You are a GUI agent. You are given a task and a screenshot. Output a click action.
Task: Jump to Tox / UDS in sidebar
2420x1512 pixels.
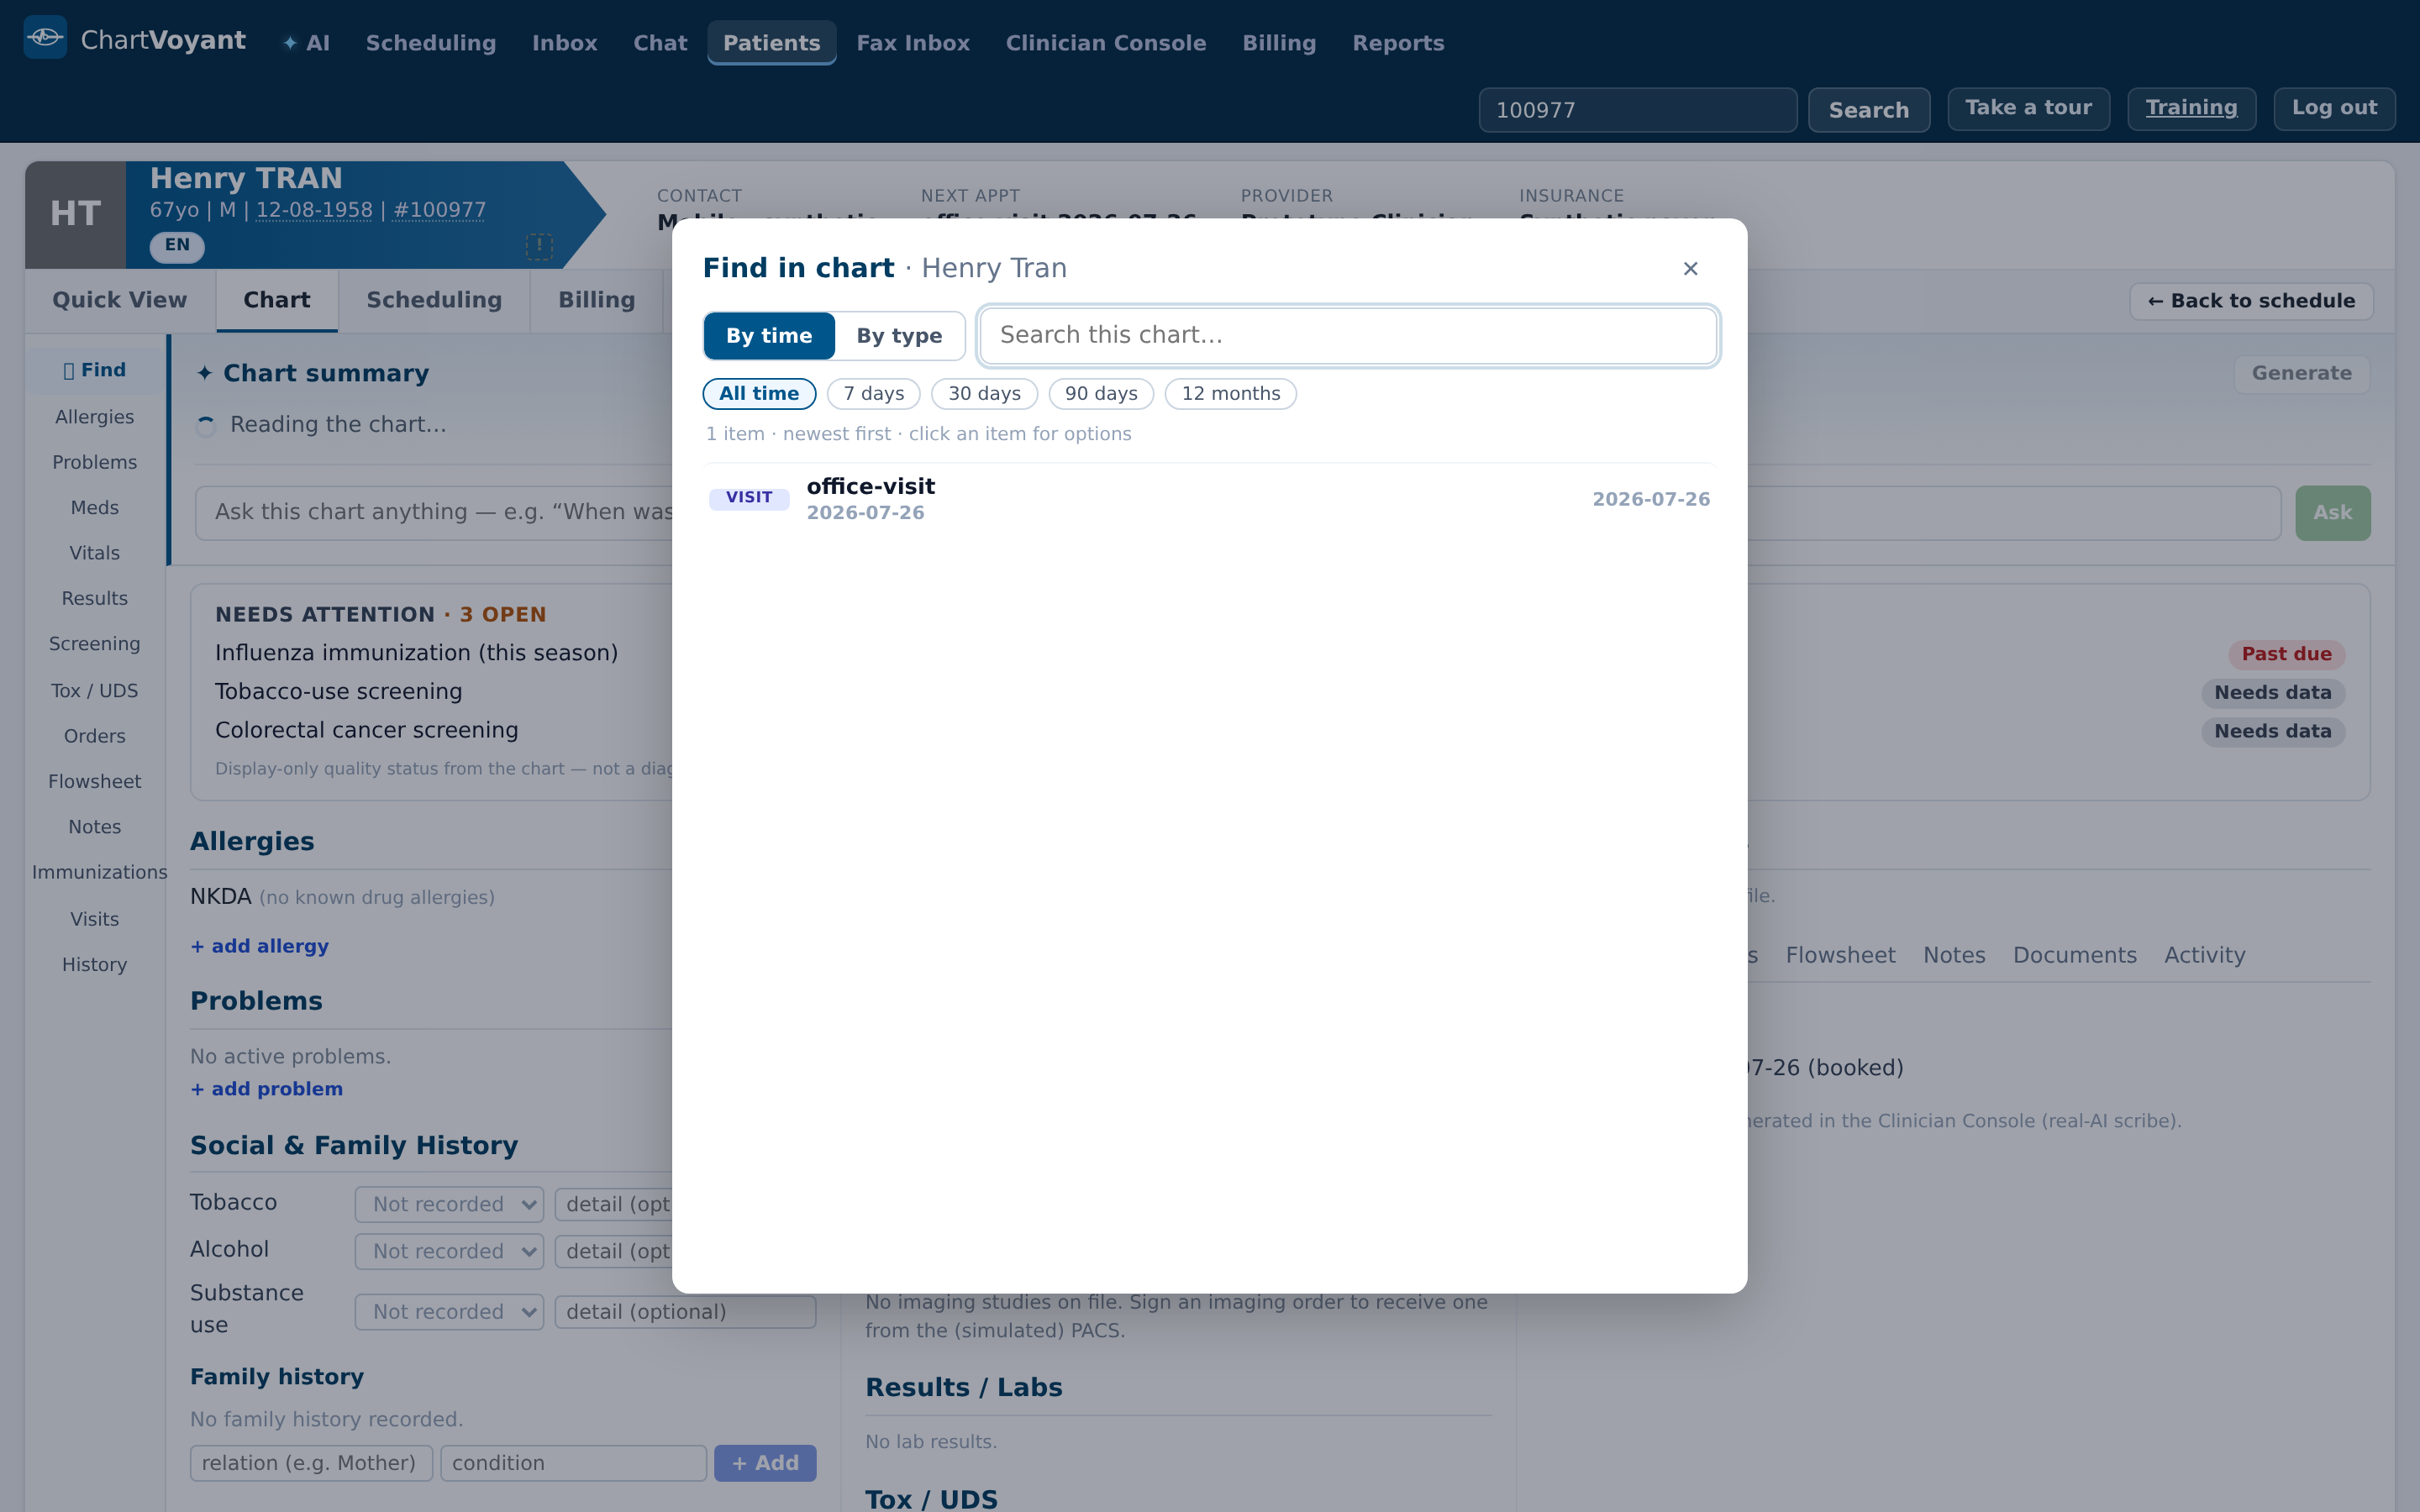pyautogui.click(x=95, y=691)
